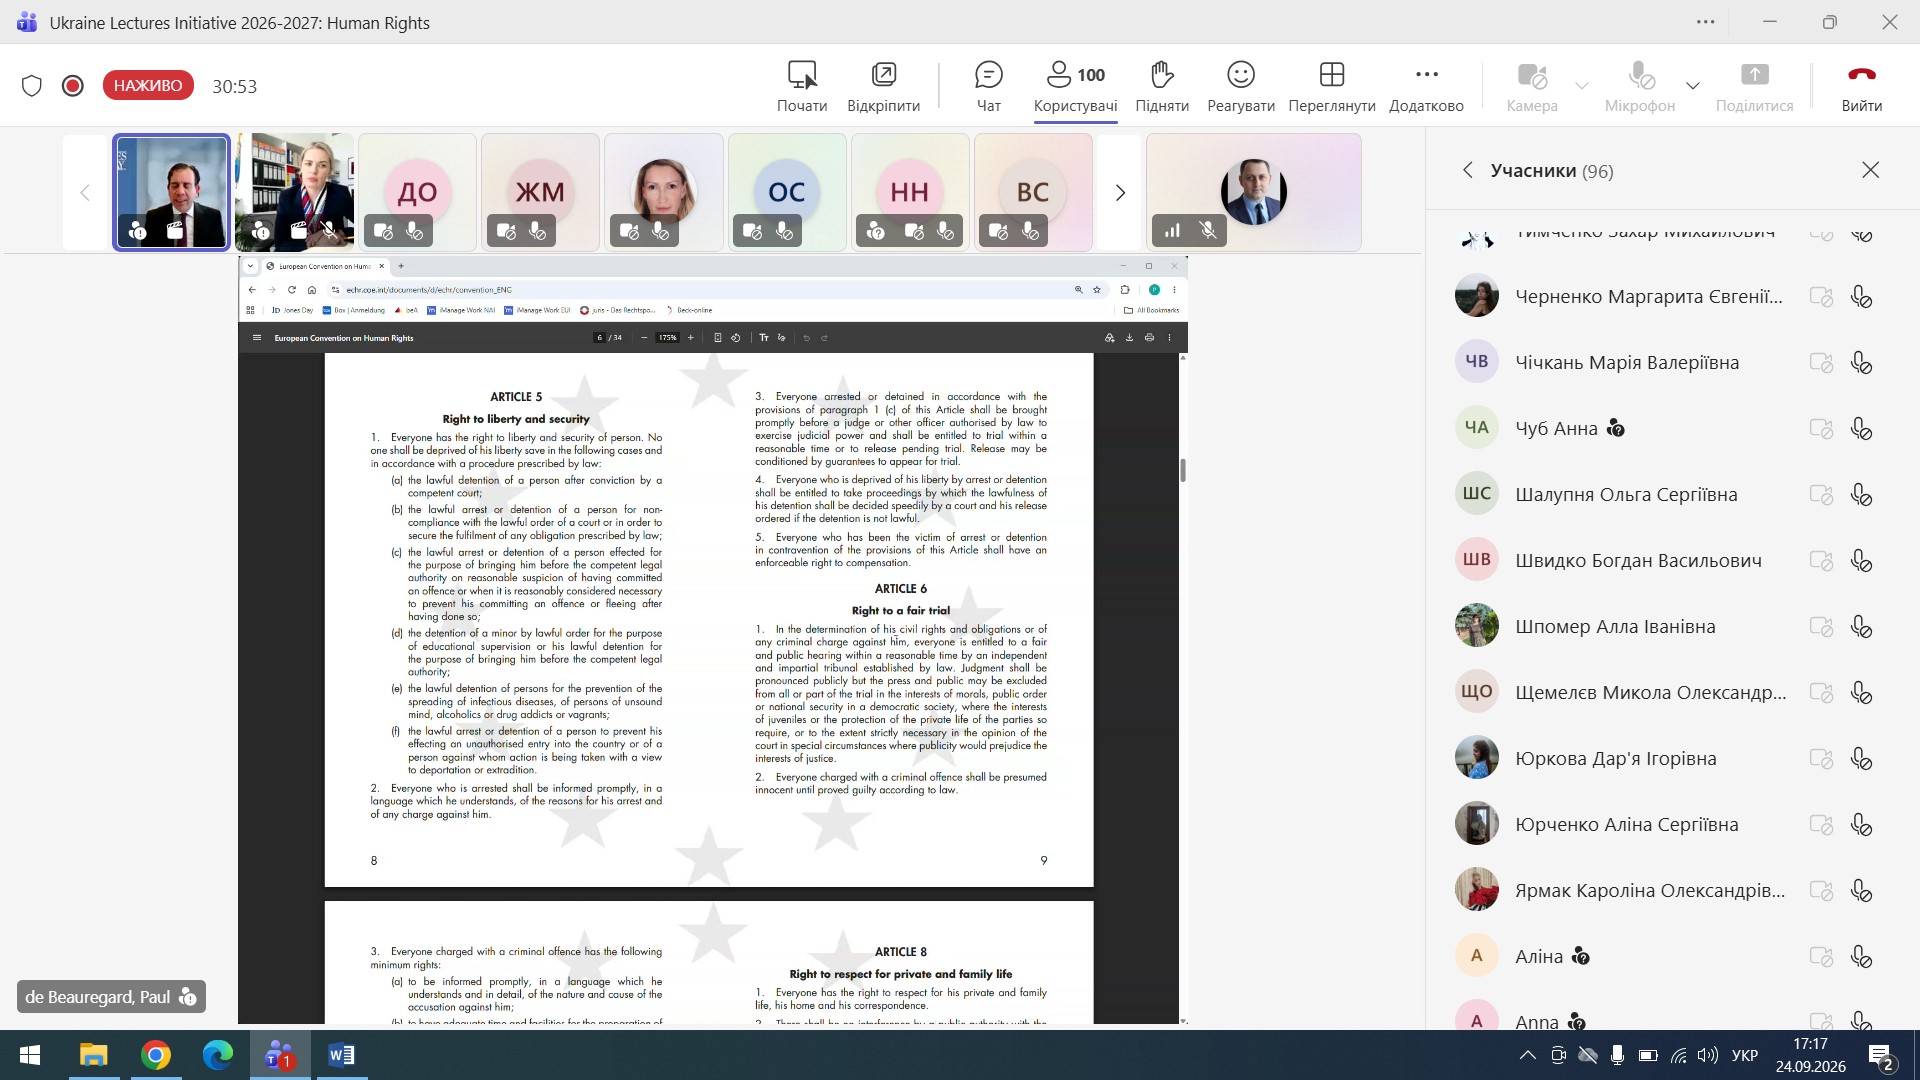Open Переглянути view layout options
This screenshot has width=1920, height=1080.
(x=1332, y=86)
